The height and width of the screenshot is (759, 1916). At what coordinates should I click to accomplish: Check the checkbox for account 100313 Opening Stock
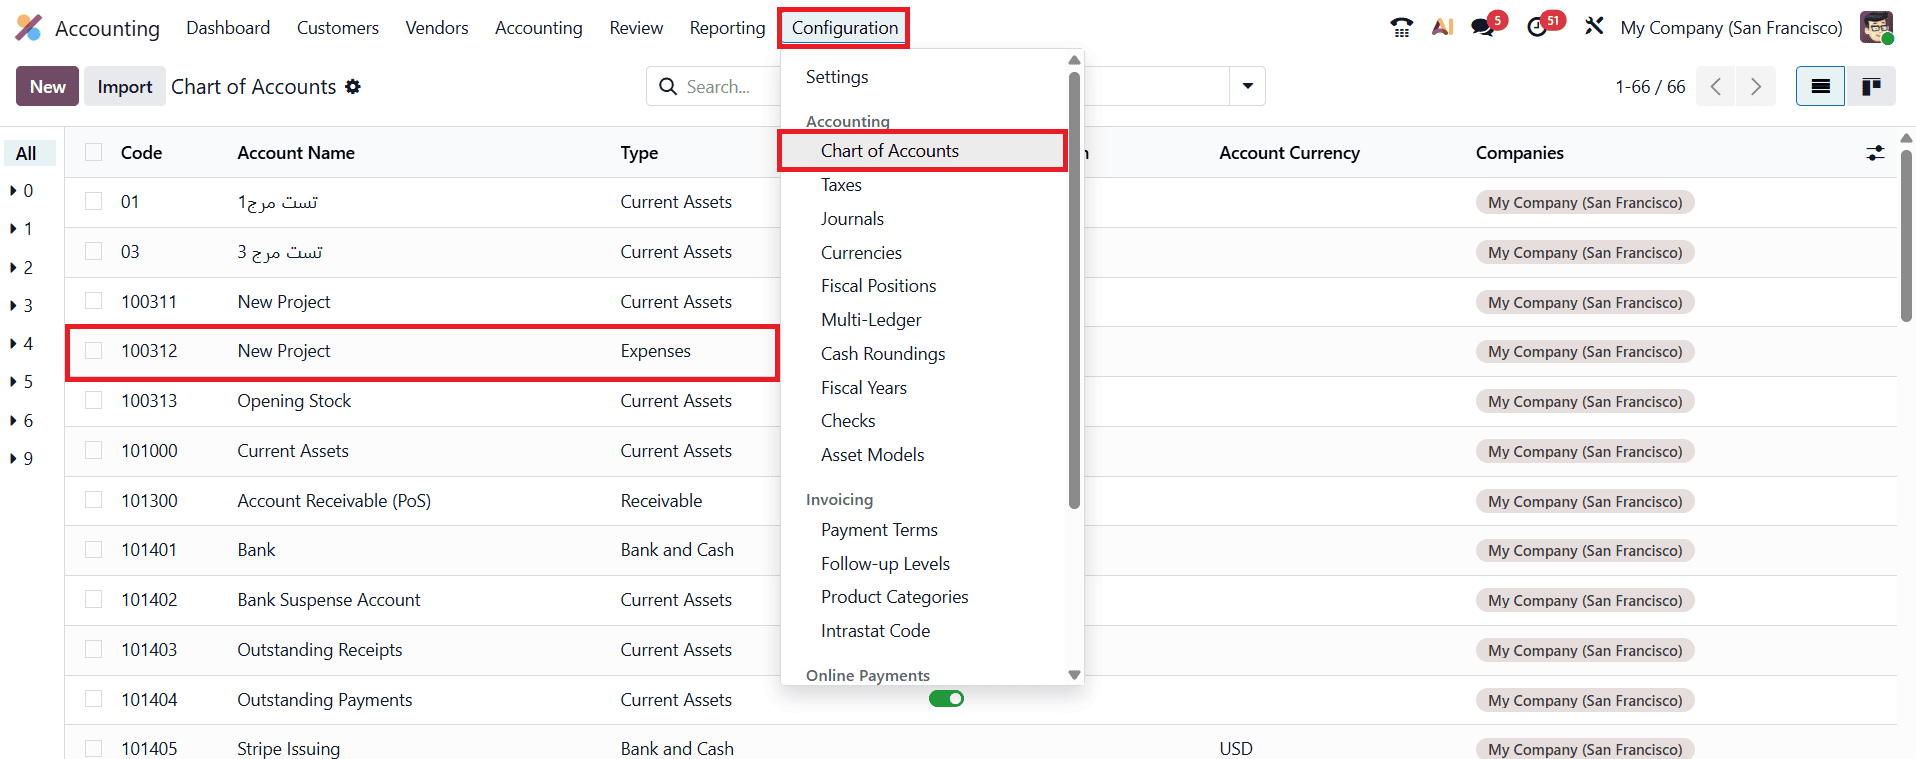point(93,399)
